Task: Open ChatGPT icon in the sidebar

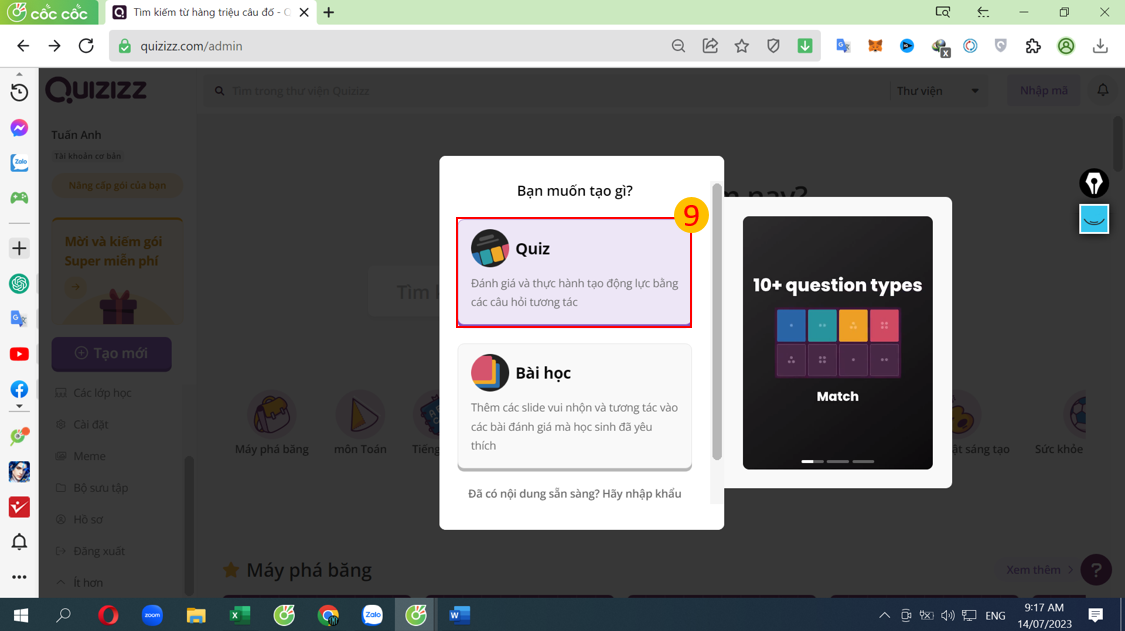Action: point(19,284)
